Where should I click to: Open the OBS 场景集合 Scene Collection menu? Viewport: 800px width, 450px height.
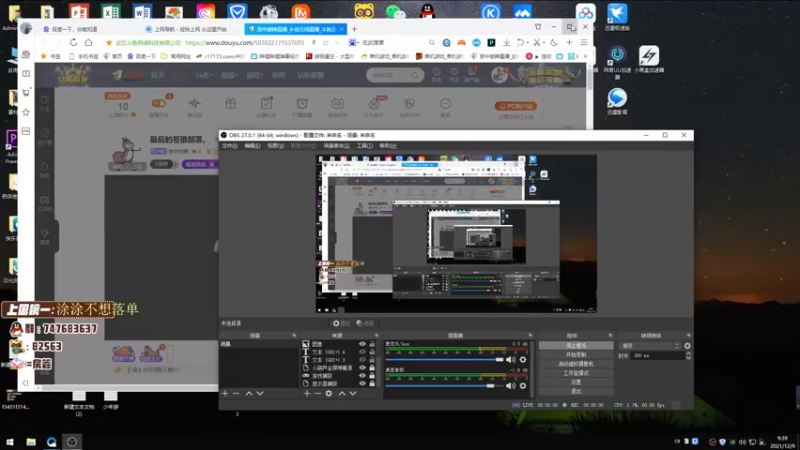pos(337,146)
